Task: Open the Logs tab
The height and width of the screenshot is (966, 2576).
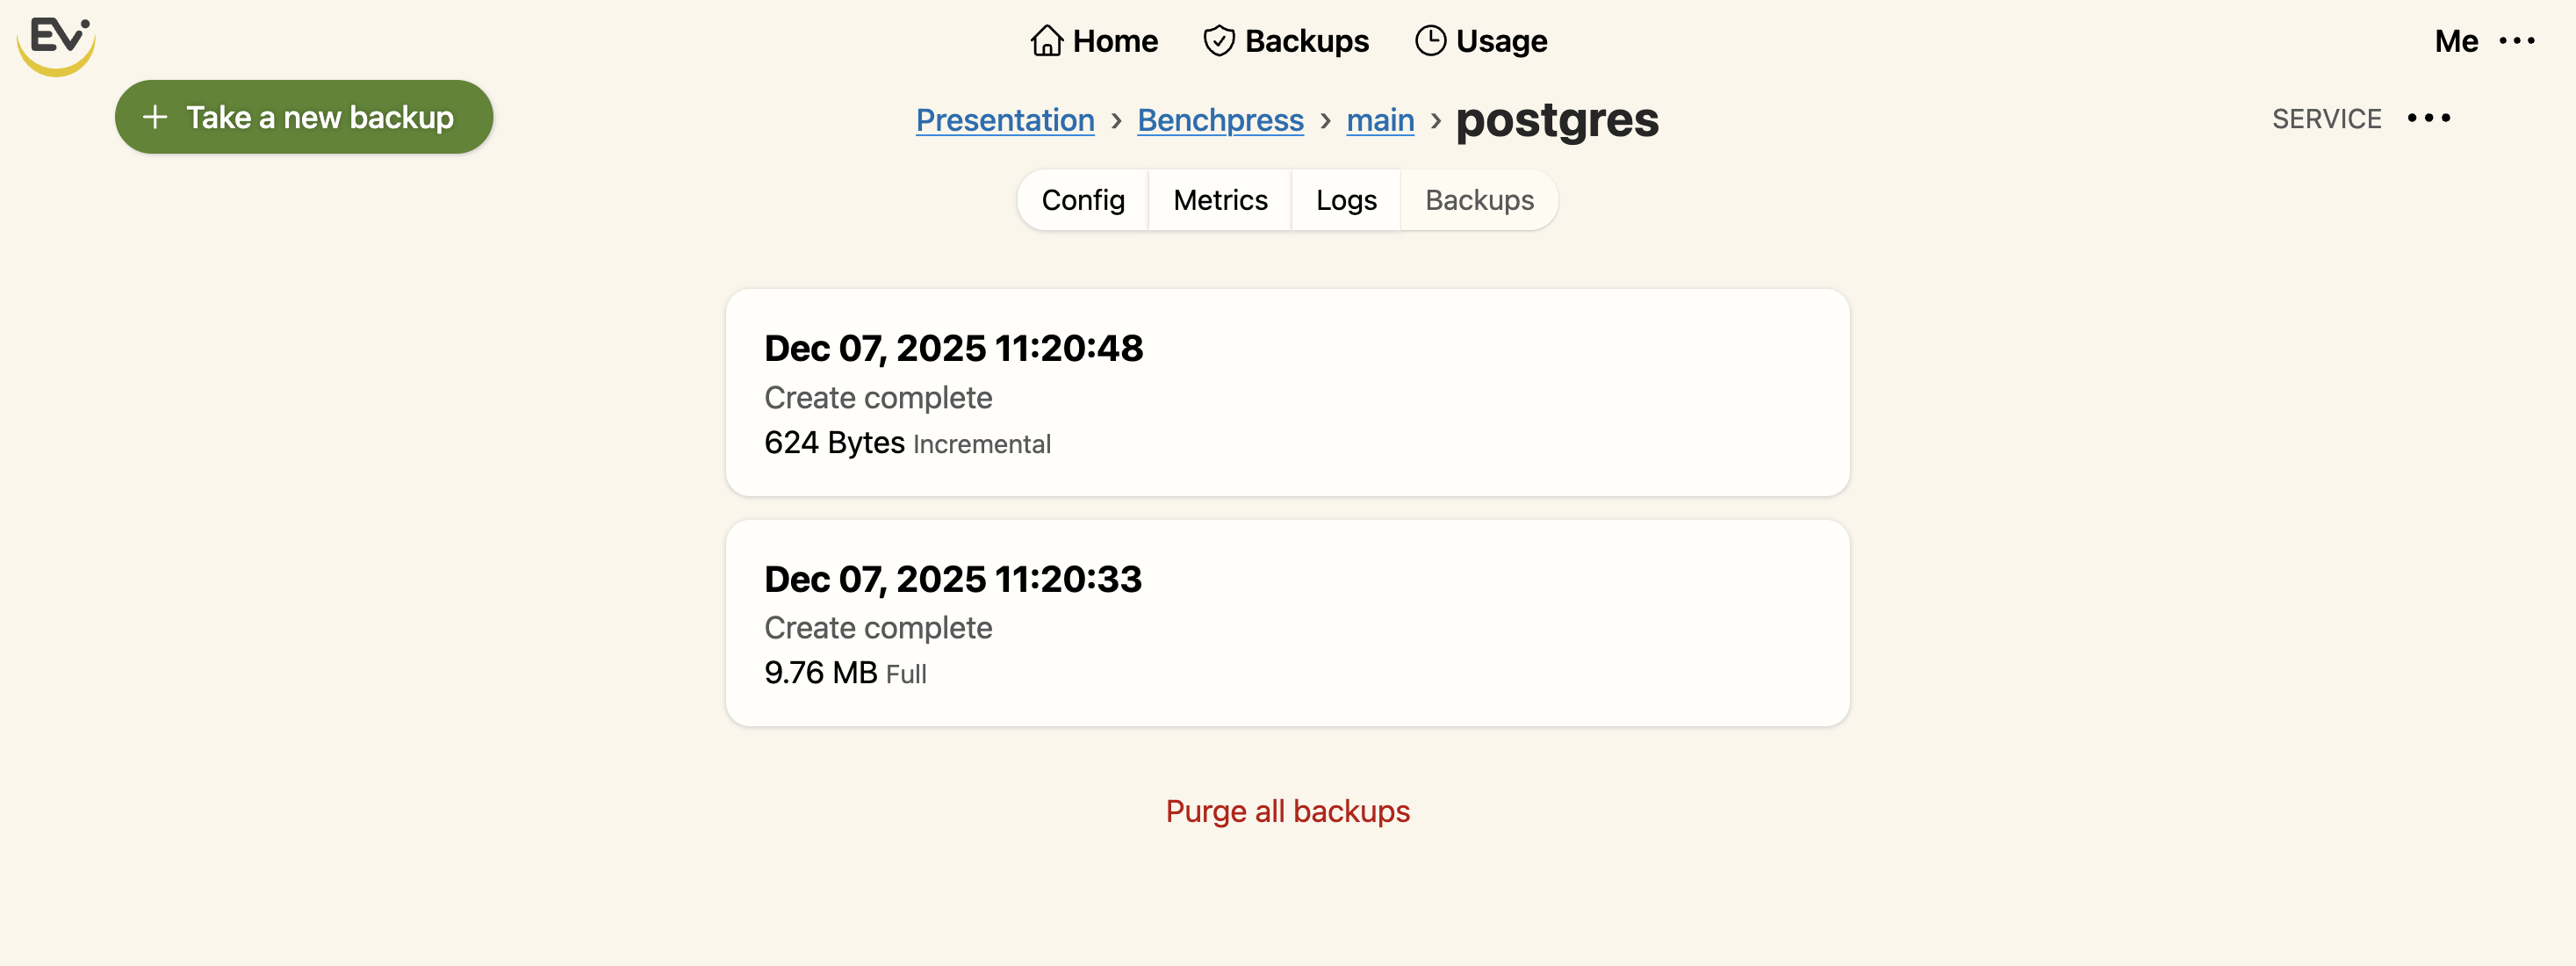Action: click(x=1345, y=200)
